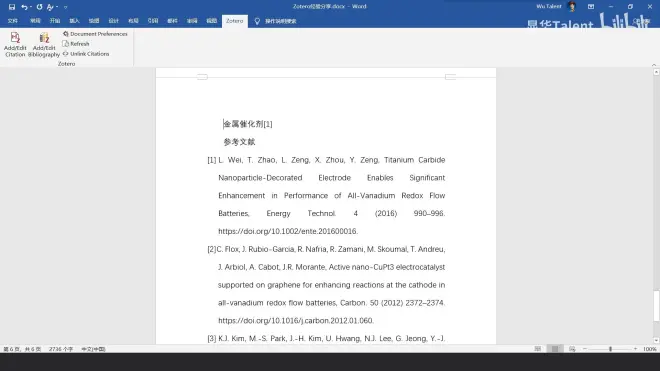Click the Tell Me search box with lightbulb

(276, 21)
